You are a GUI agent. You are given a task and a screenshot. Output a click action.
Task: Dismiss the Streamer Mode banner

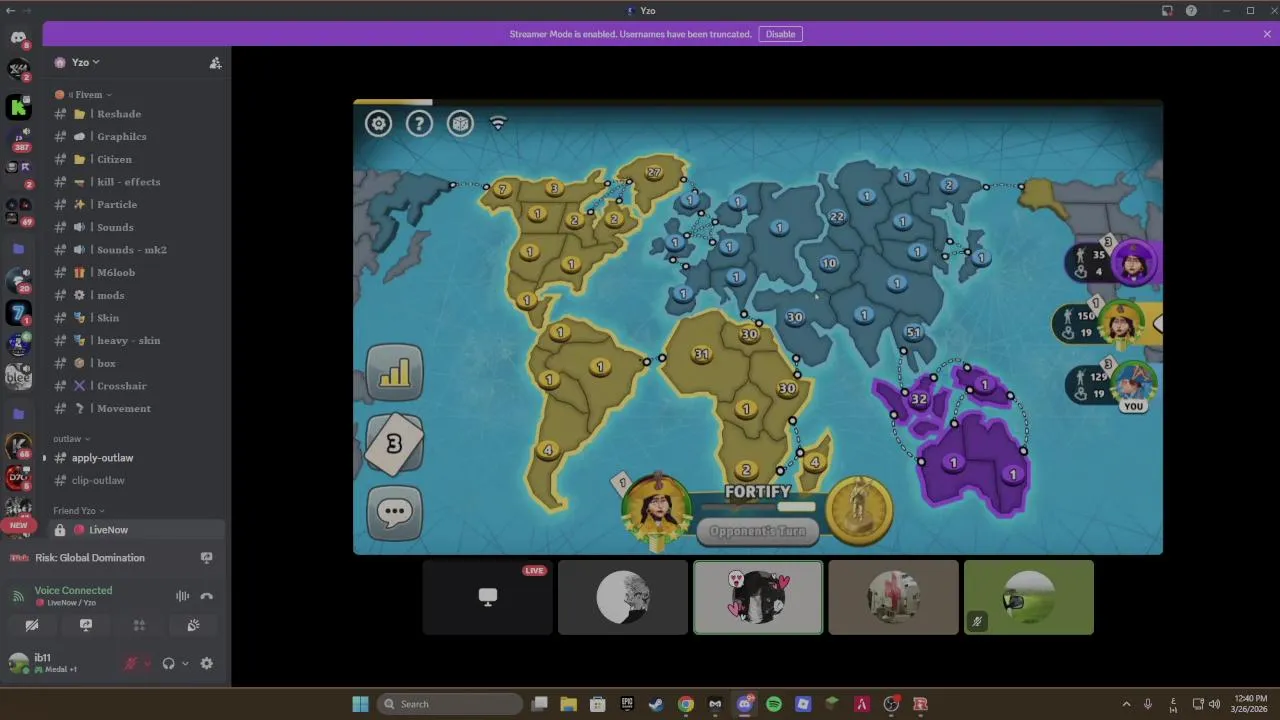point(1267,34)
